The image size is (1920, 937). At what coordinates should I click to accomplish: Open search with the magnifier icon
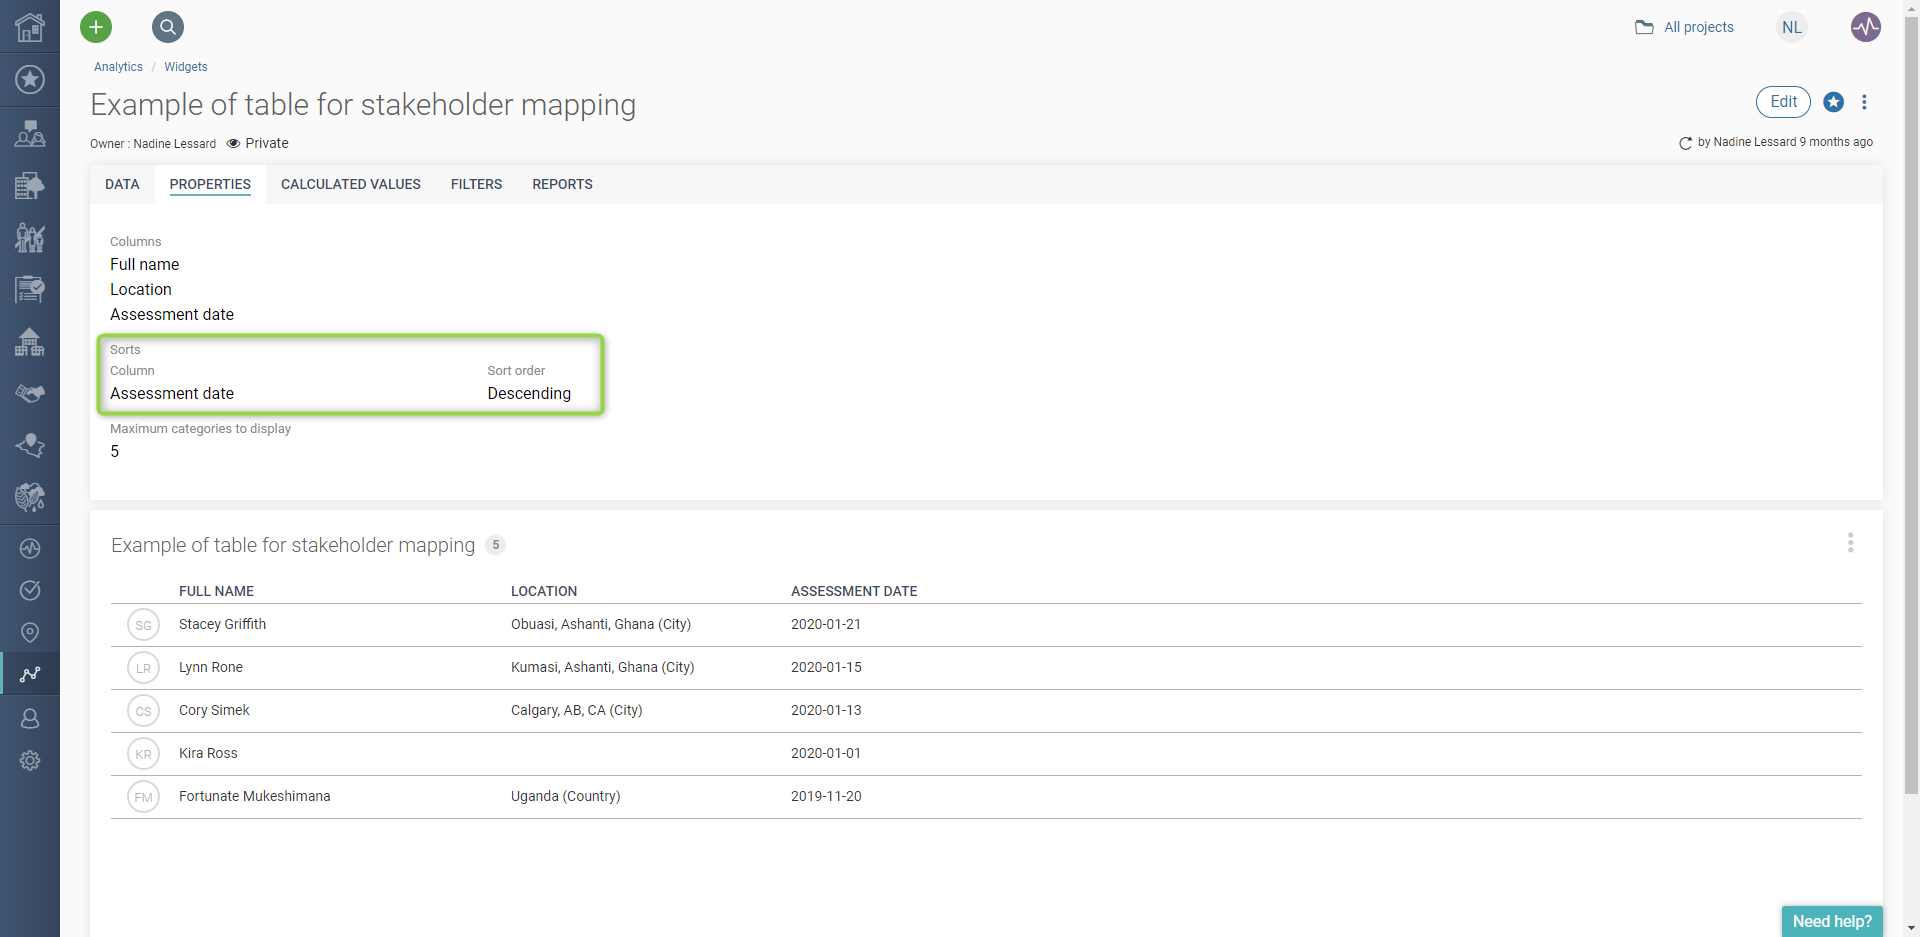click(x=168, y=27)
